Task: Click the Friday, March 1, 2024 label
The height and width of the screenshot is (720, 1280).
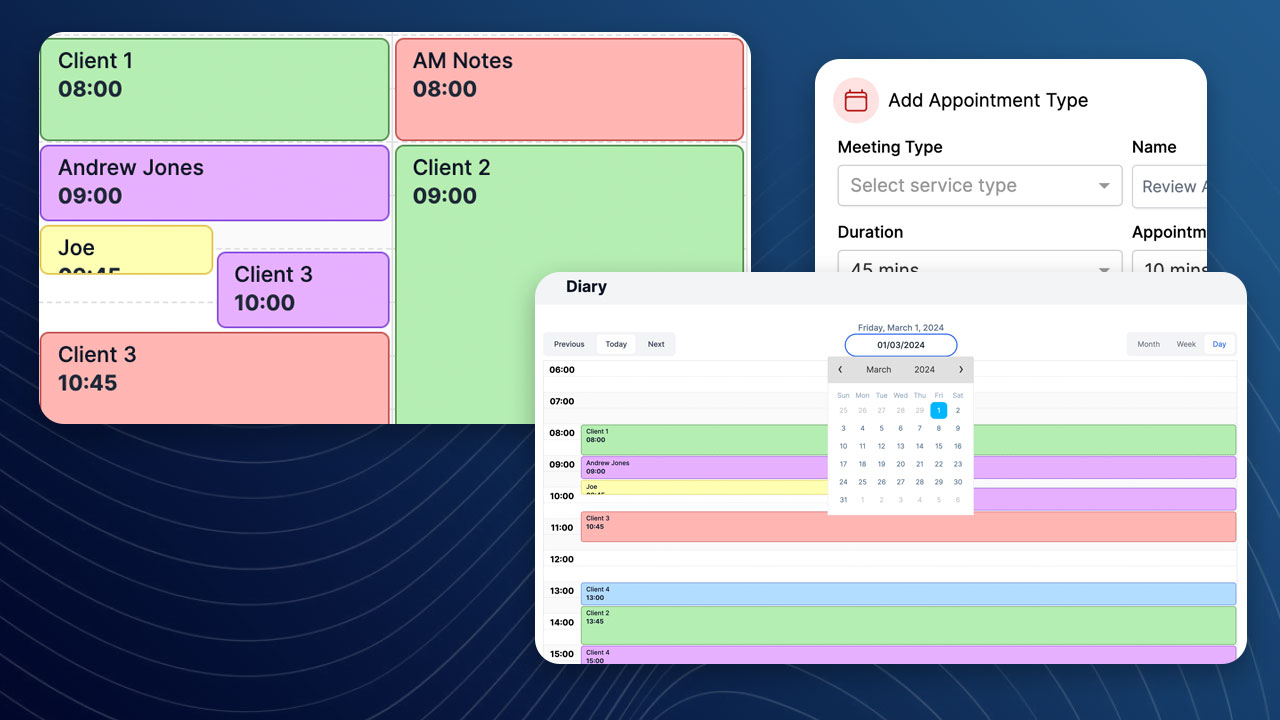Action: [x=901, y=328]
